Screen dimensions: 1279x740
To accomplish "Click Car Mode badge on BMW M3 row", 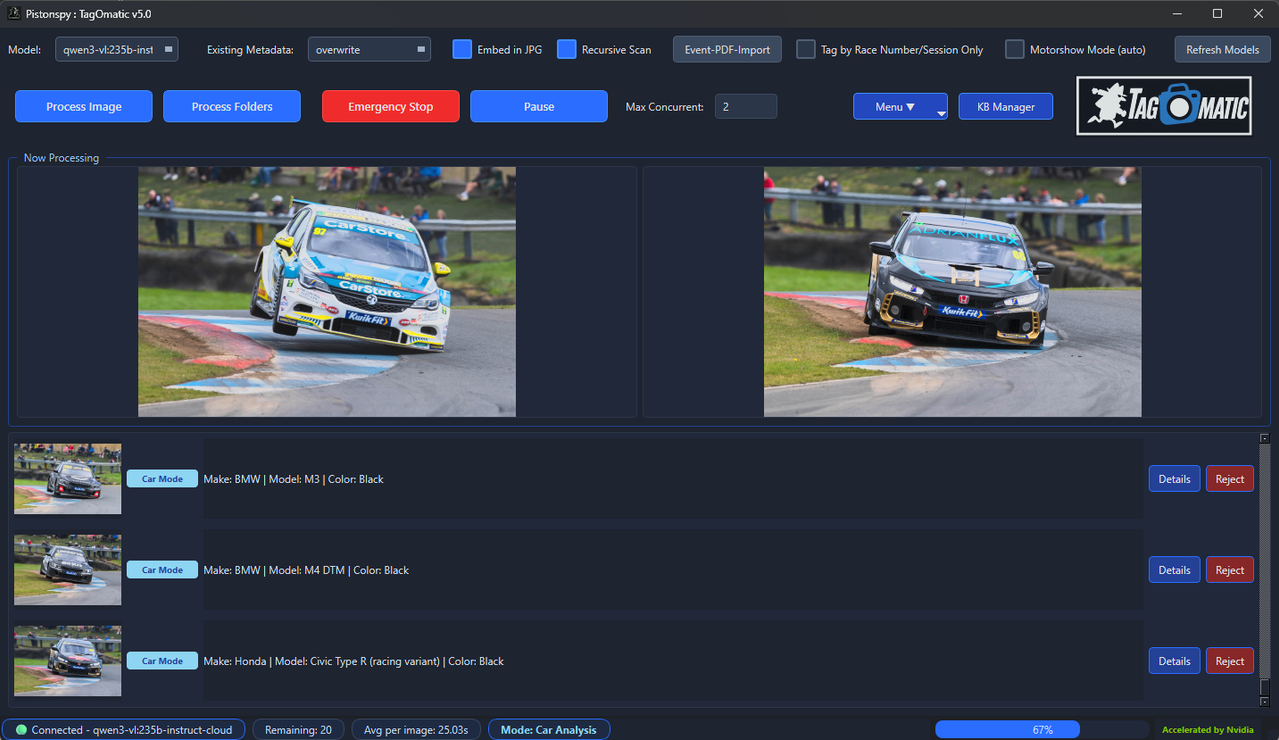I will [162, 479].
